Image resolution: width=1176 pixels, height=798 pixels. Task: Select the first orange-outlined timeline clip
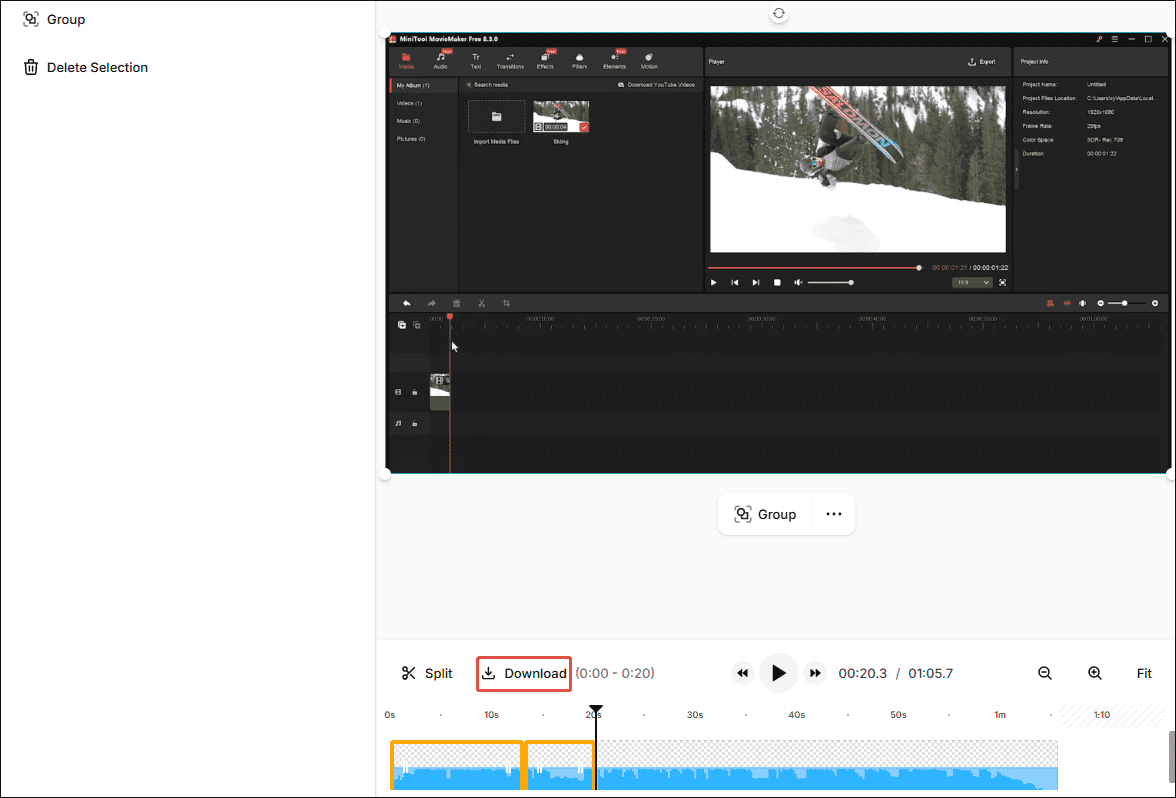[x=457, y=765]
